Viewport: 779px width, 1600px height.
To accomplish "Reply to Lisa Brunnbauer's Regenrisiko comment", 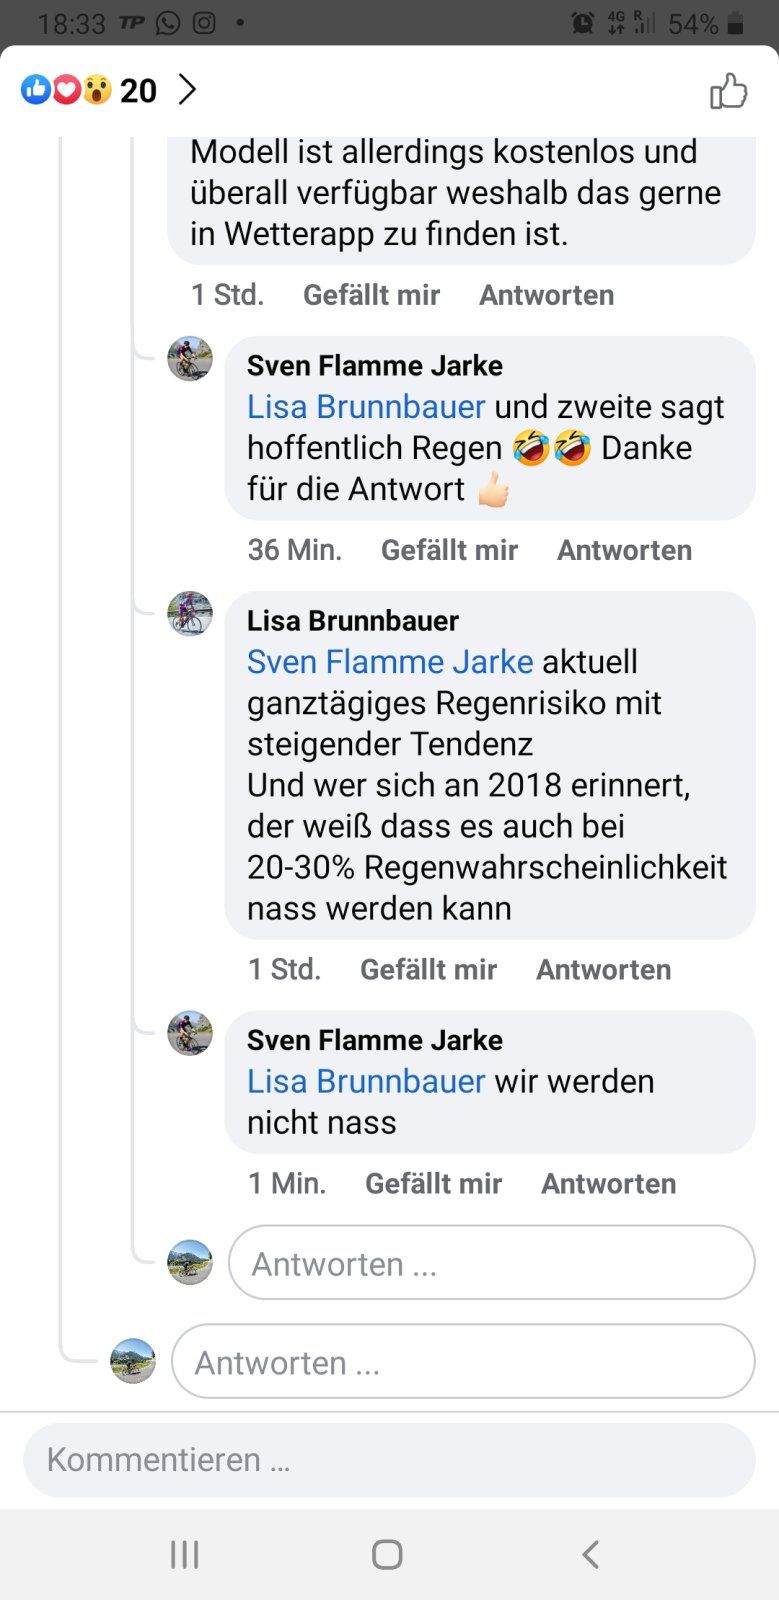I will point(603,969).
